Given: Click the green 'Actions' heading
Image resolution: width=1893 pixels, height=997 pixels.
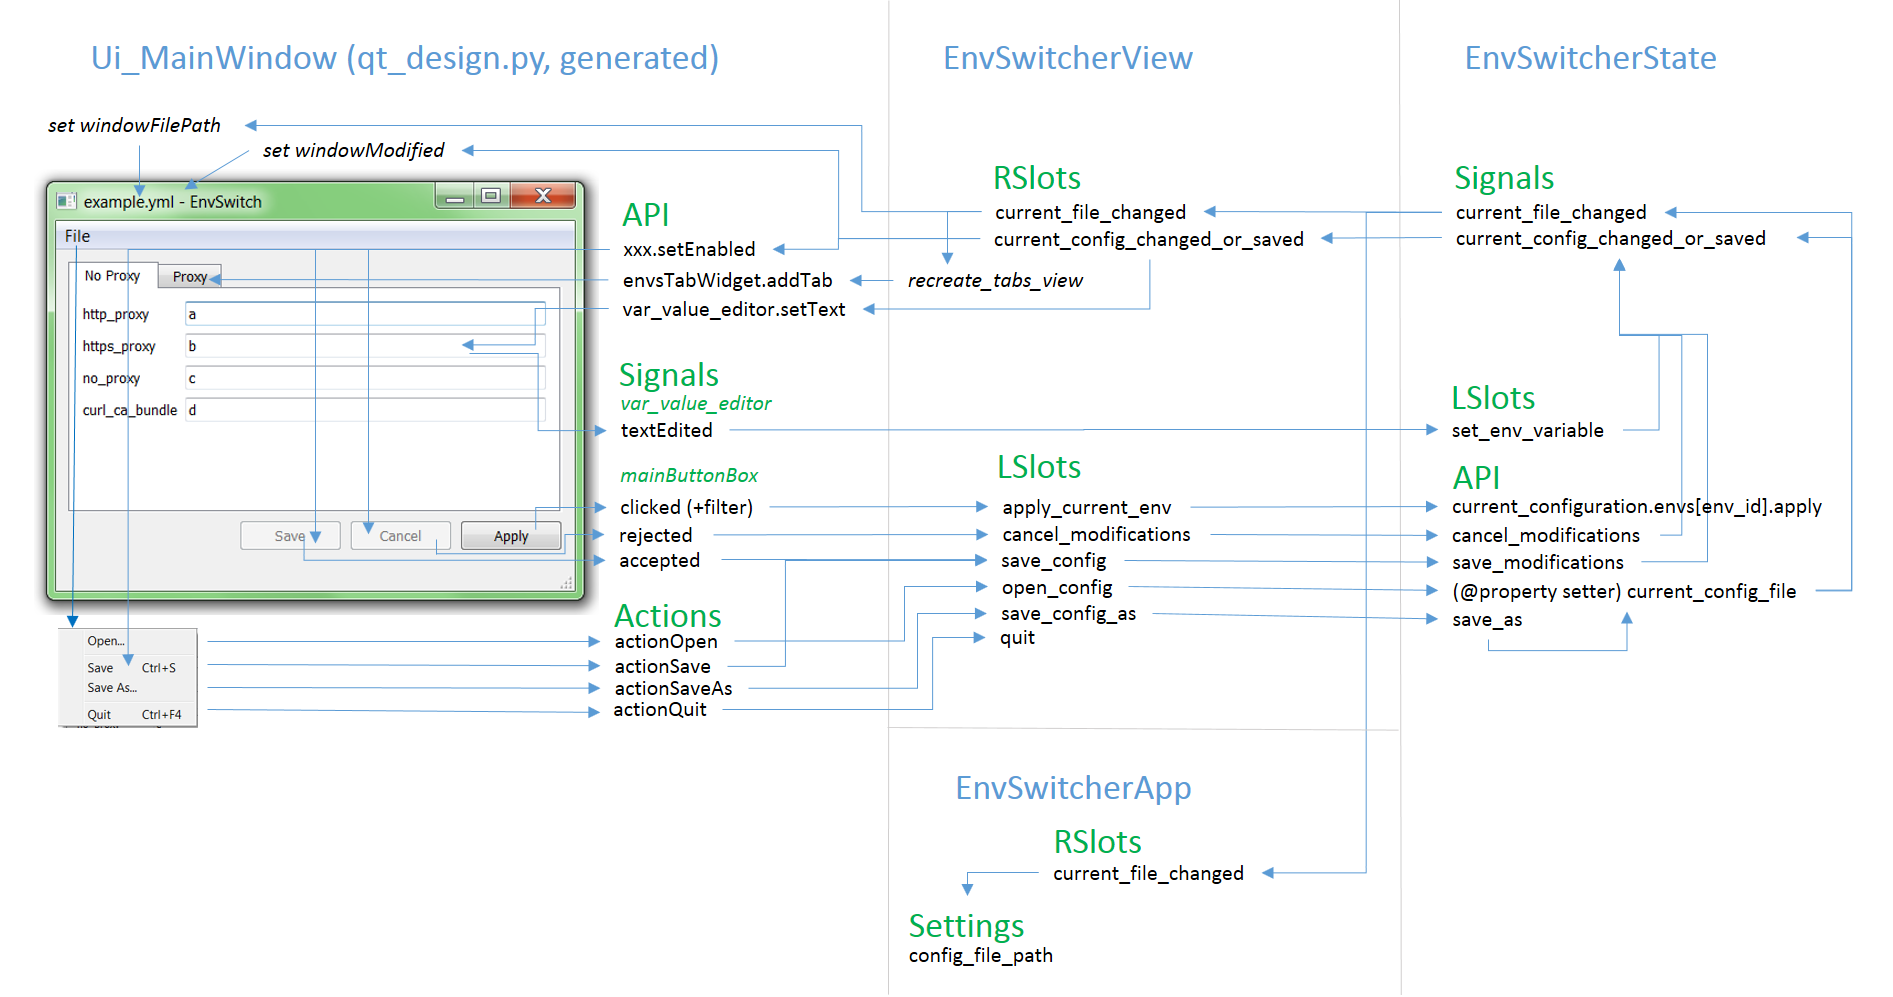Looking at the screenshot, I should tap(667, 615).
